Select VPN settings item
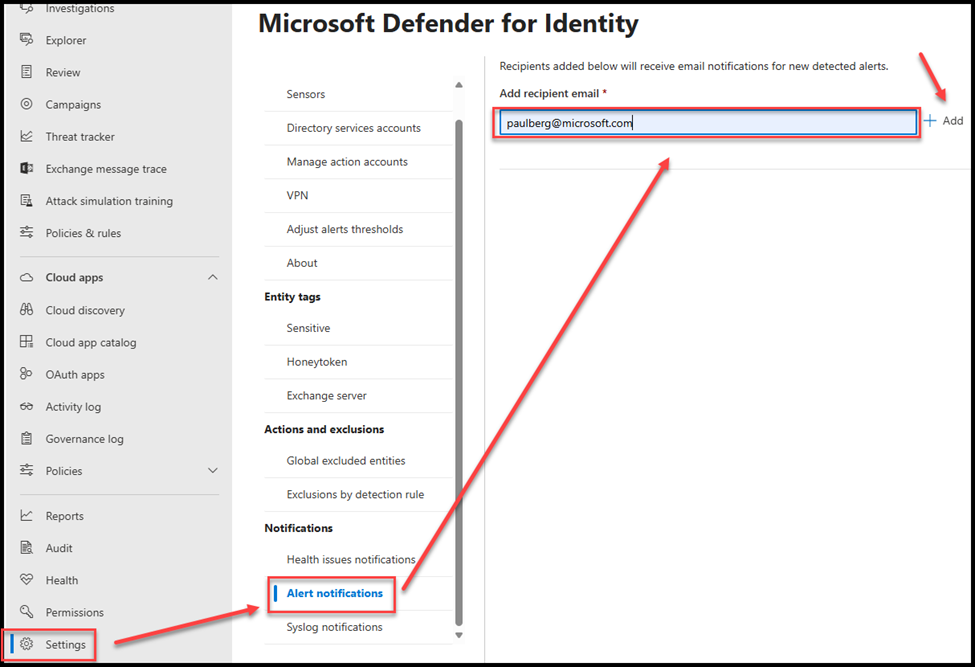 pyautogui.click(x=297, y=195)
